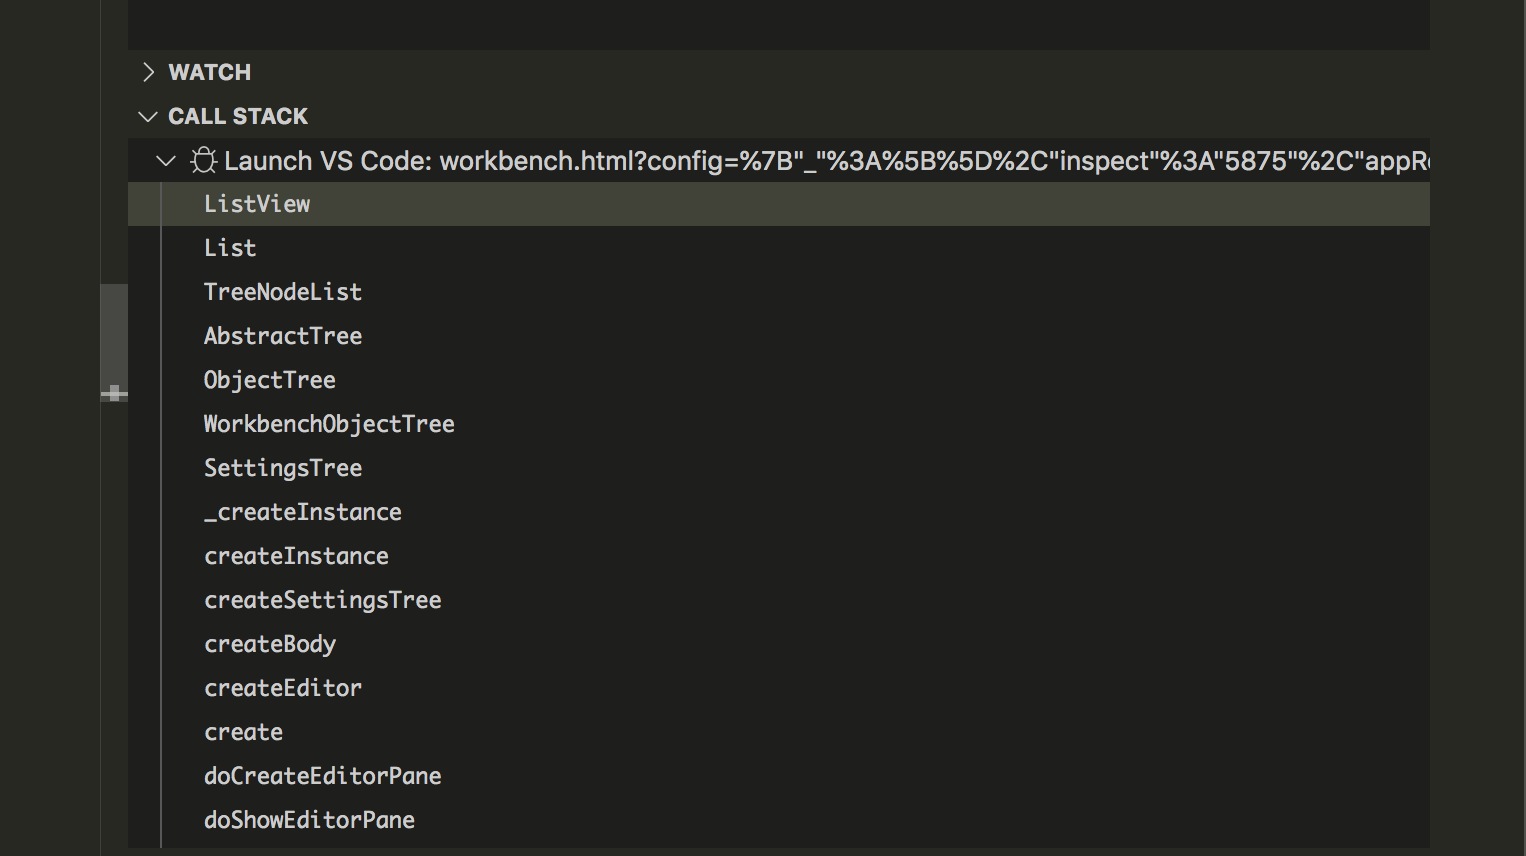
Task: Click the createBody frame
Action: (269, 643)
